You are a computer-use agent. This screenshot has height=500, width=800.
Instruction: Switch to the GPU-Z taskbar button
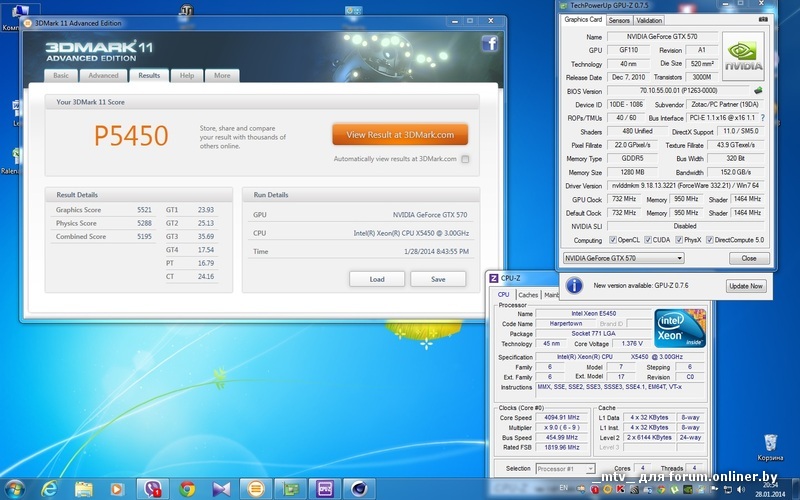click(290, 489)
